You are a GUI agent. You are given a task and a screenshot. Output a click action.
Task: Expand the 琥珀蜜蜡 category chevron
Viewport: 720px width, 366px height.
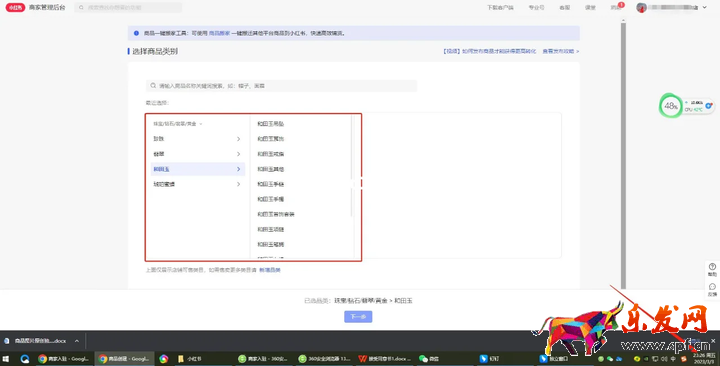(238, 184)
